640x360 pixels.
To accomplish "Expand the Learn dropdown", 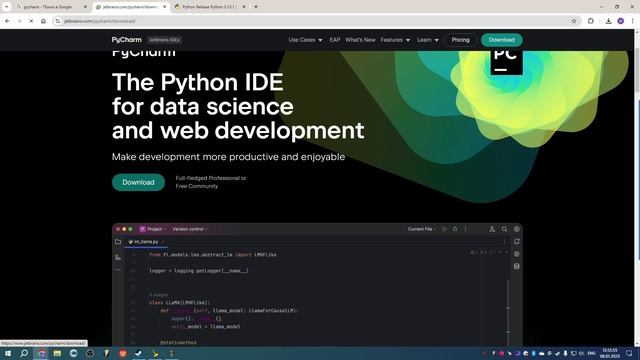I will click(x=428, y=40).
